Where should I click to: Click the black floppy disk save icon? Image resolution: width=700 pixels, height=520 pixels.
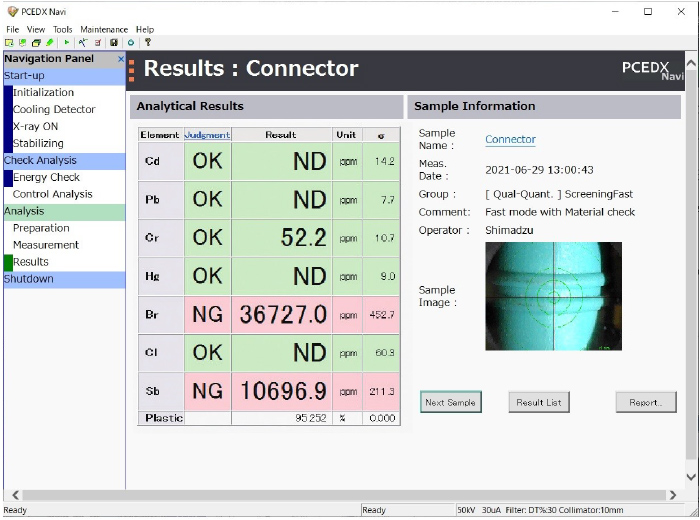click(114, 42)
